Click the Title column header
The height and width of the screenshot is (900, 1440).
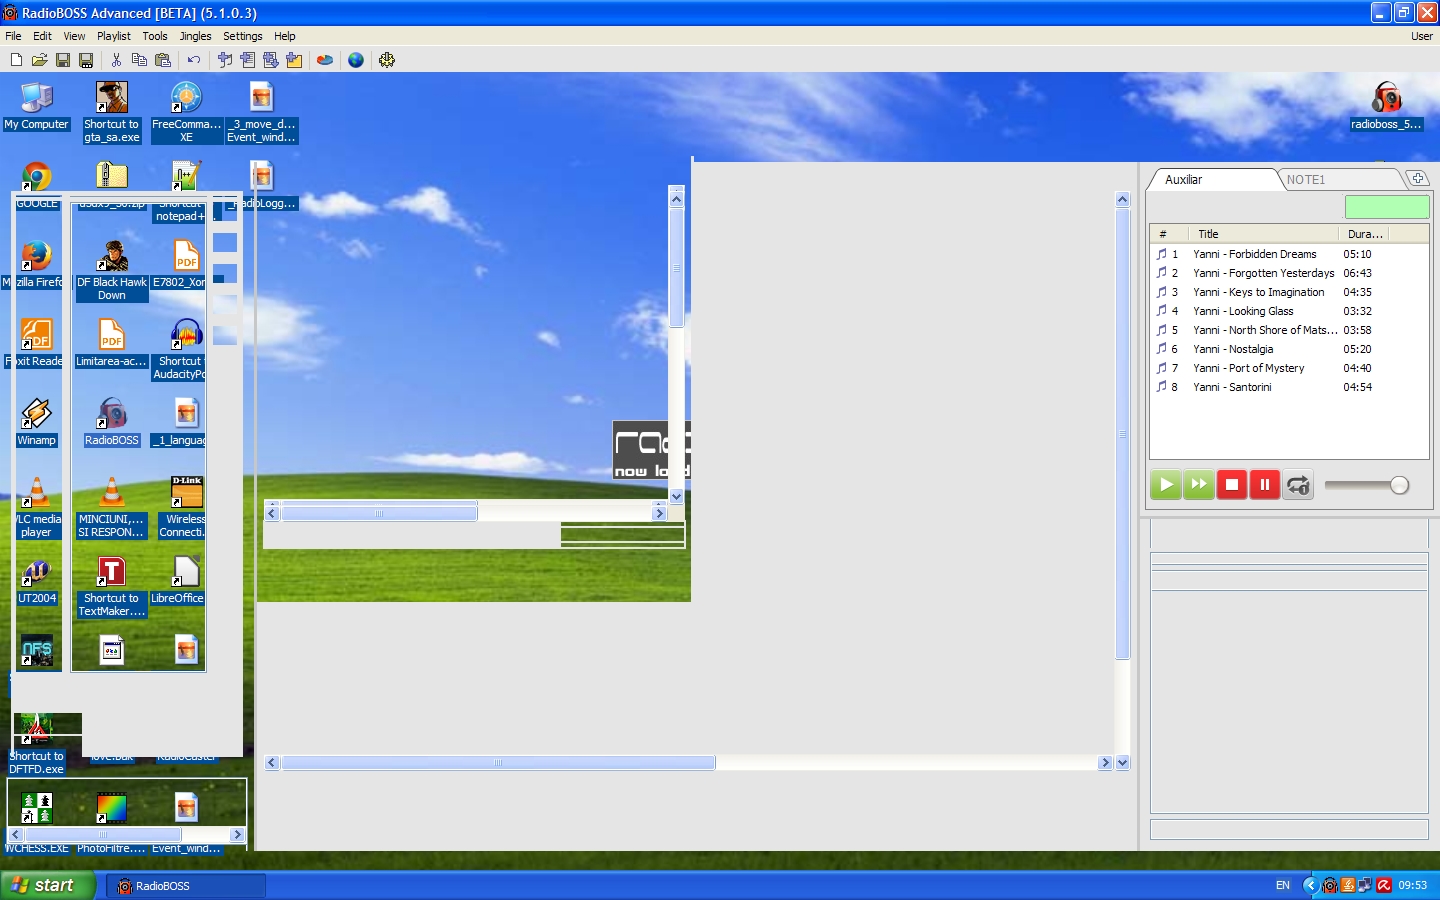(1264, 234)
